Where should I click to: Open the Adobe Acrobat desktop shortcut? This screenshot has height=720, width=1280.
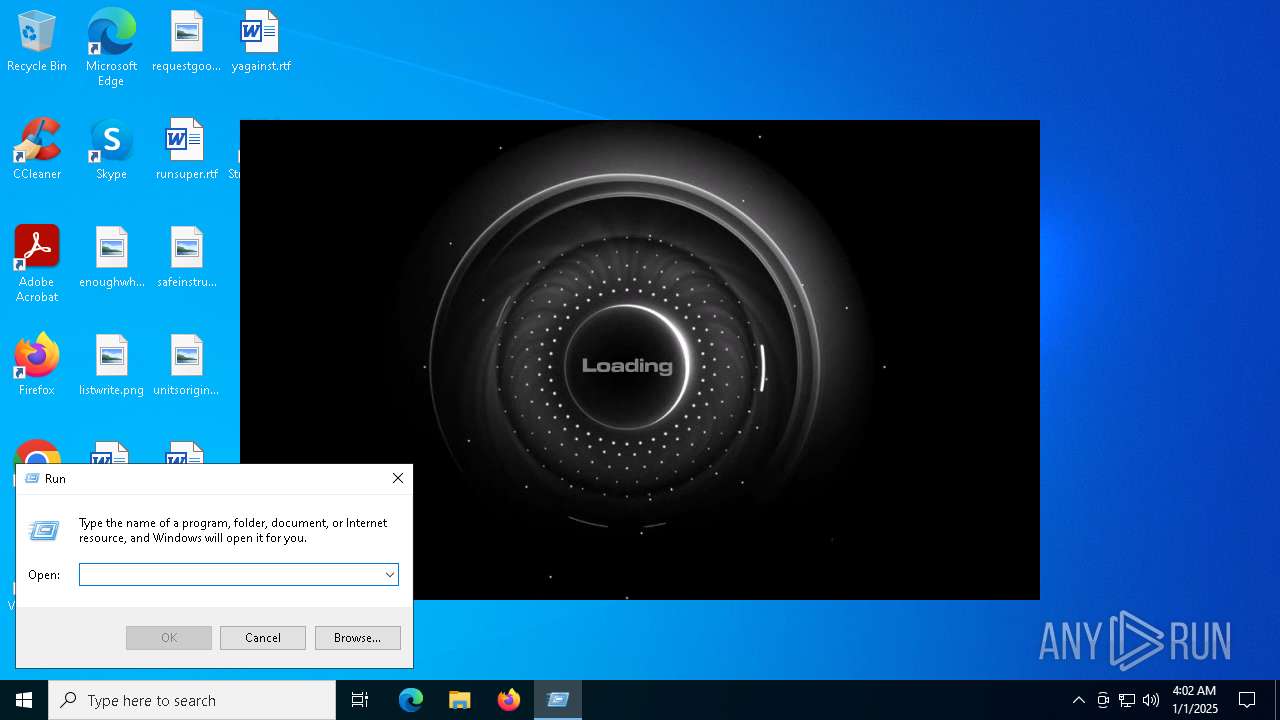(37, 264)
